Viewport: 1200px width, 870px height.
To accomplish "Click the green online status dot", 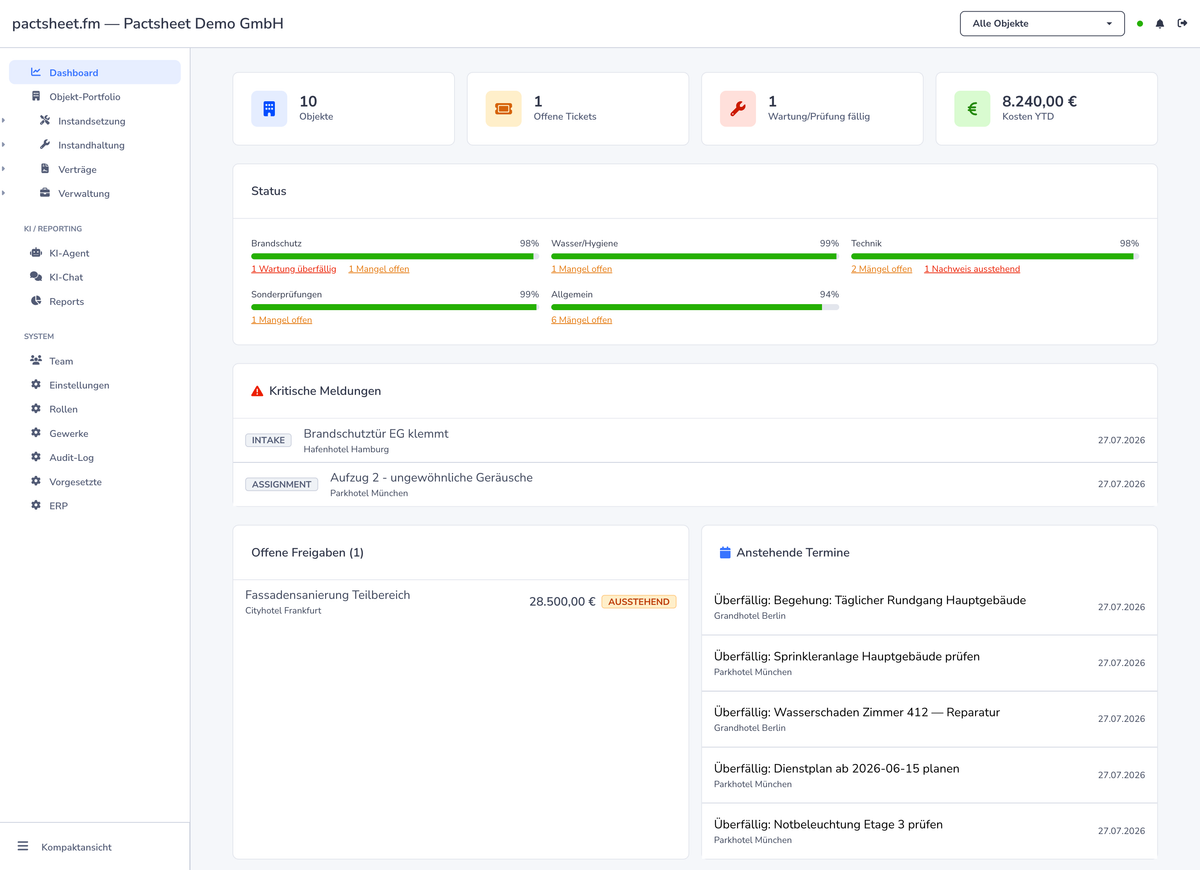I will coord(1140,24).
